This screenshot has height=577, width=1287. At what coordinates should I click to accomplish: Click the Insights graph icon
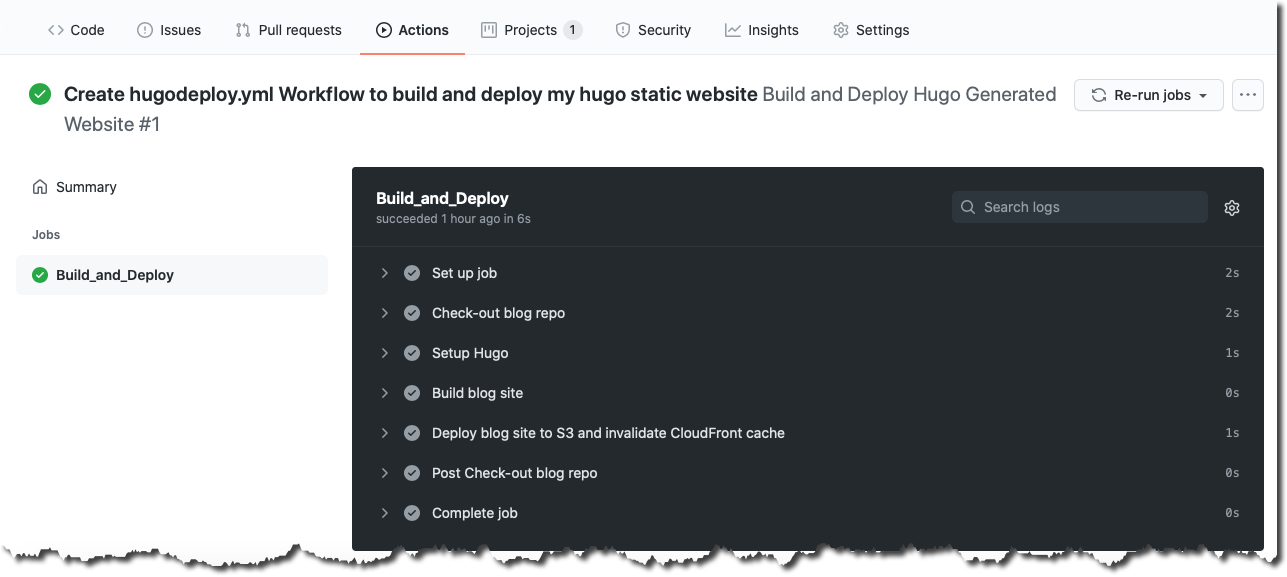[733, 30]
